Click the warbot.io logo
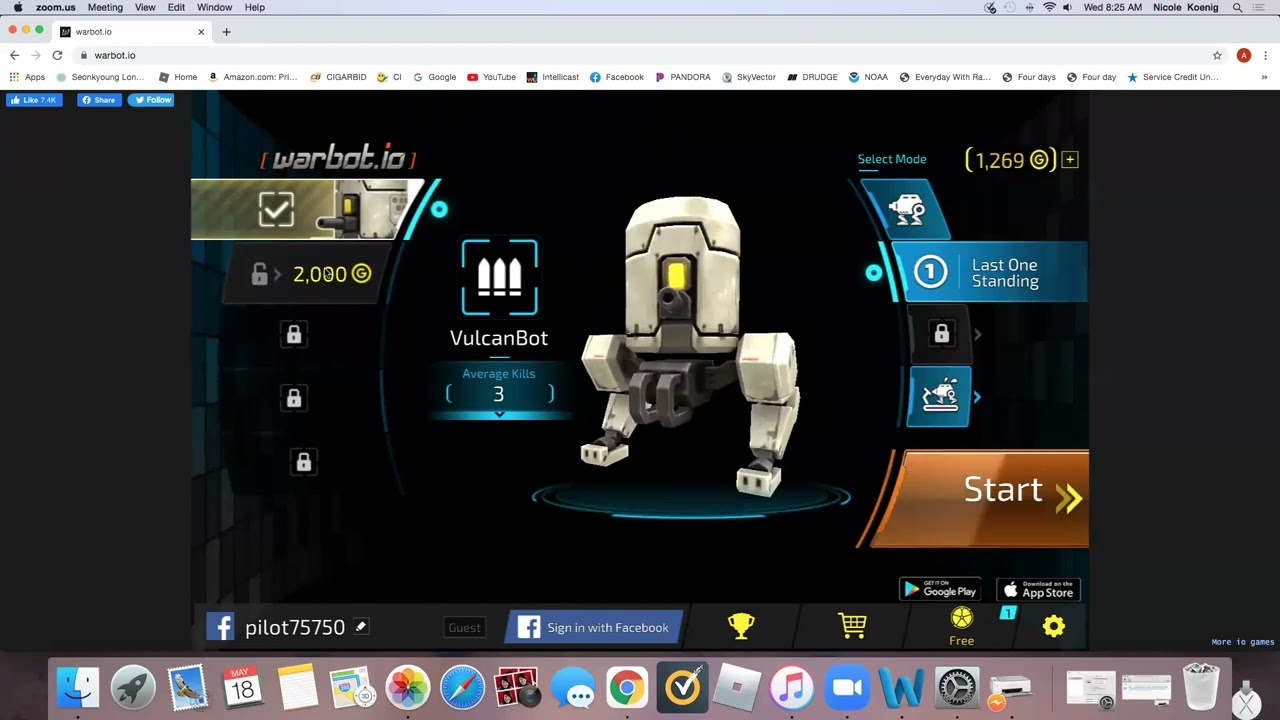The width and height of the screenshot is (1280, 720). (x=338, y=158)
